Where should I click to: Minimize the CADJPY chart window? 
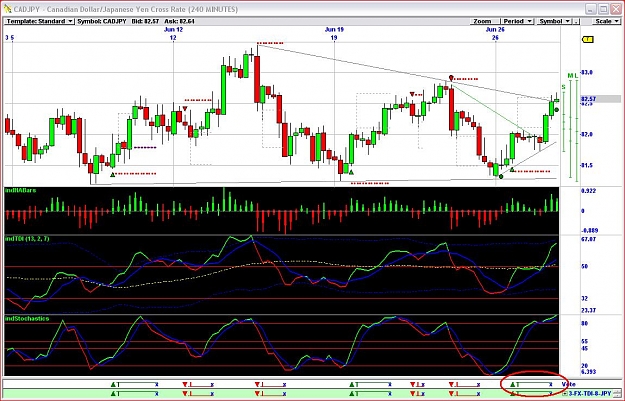pos(591,9)
